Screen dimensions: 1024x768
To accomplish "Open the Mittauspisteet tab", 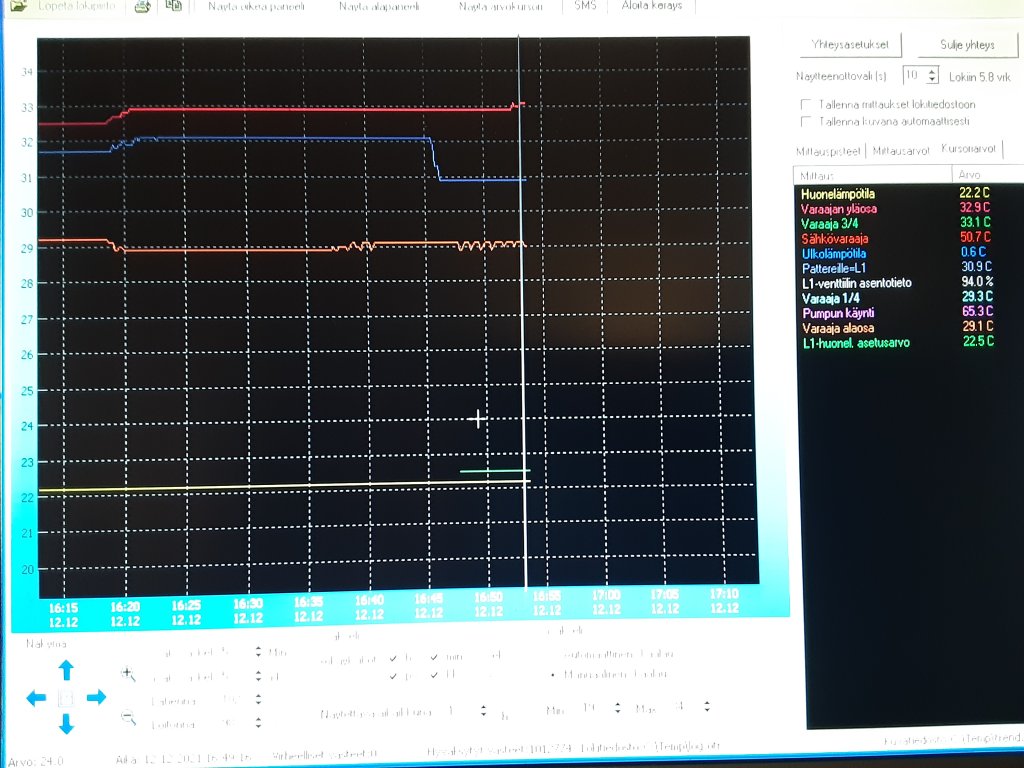I will (x=830, y=151).
